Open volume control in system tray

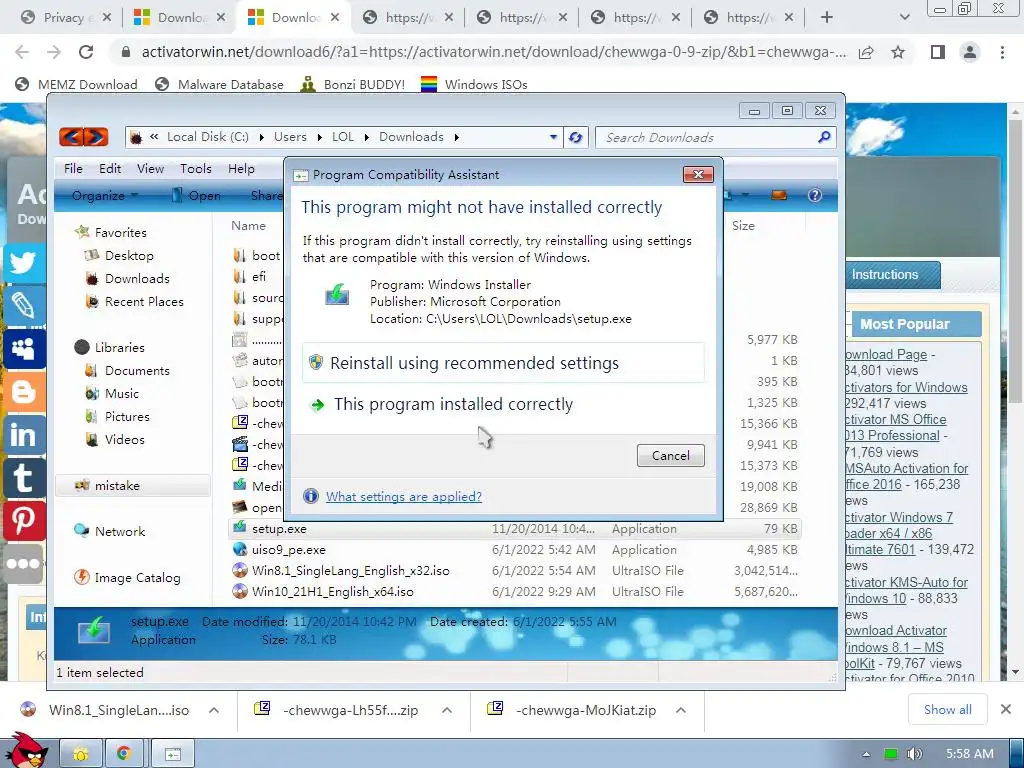pyautogui.click(x=915, y=754)
